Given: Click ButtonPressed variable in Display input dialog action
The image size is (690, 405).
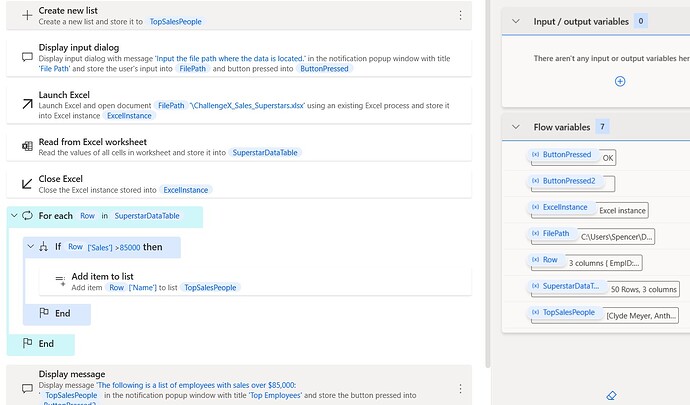Looking at the screenshot, I should tap(324, 69).
